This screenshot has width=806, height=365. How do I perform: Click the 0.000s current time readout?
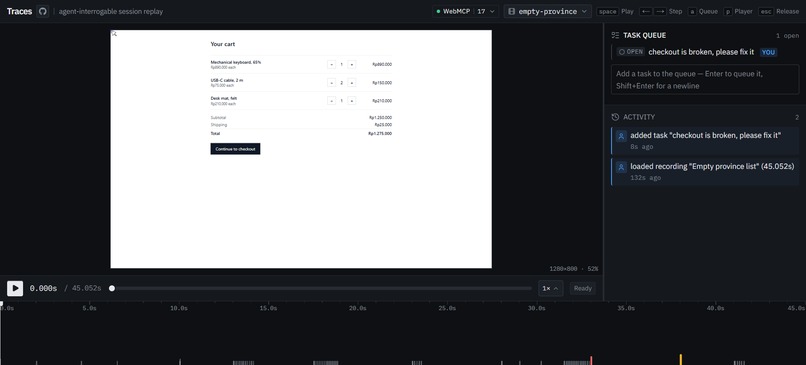point(43,288)
